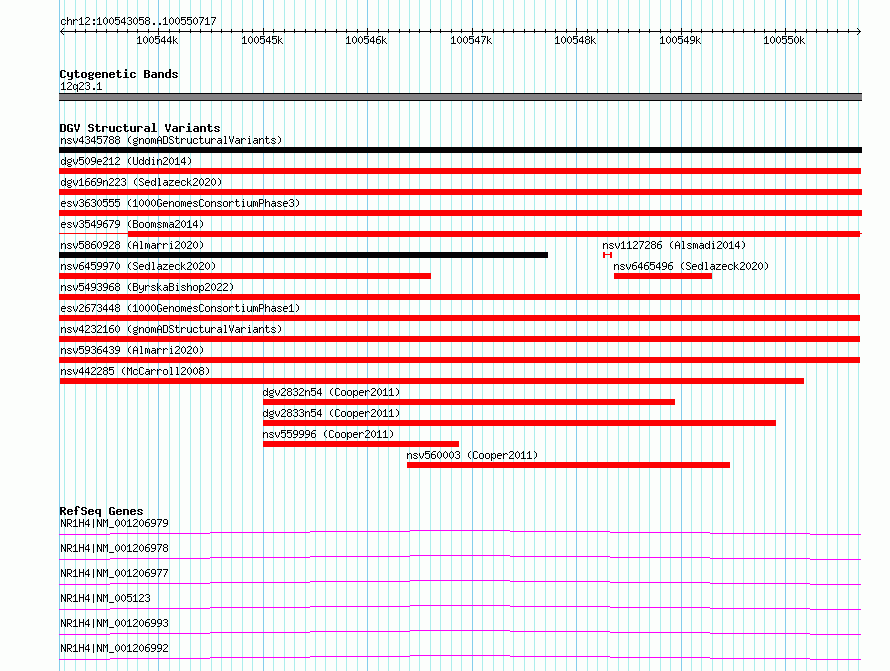The height and width of the screenshot is (671, 890).
Task: Click the gray 12q23.1 cytogenetic band bar
Action: click(x=460, y=97)
